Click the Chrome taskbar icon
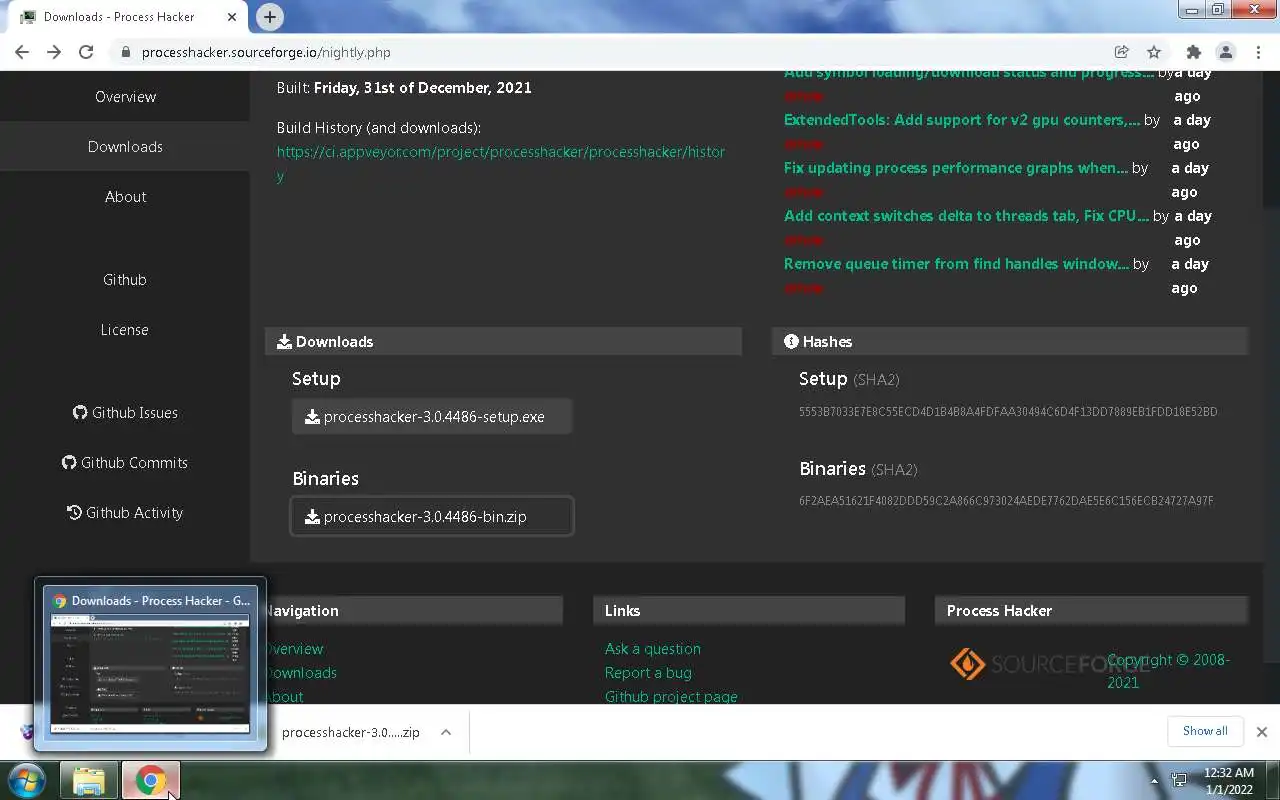The image size is (1280, 800). click(x=151, y=781)
